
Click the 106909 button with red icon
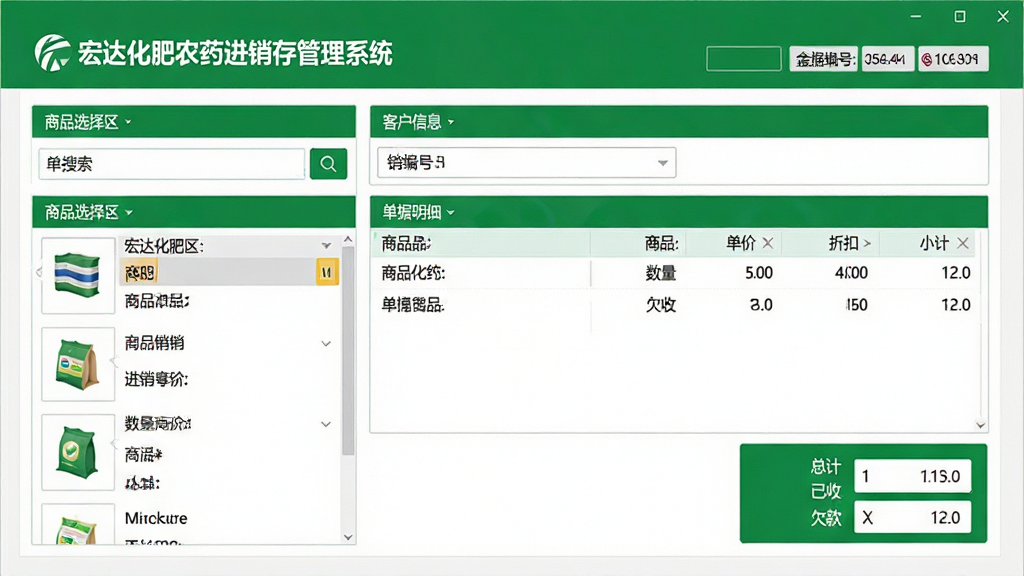point(953,59)
